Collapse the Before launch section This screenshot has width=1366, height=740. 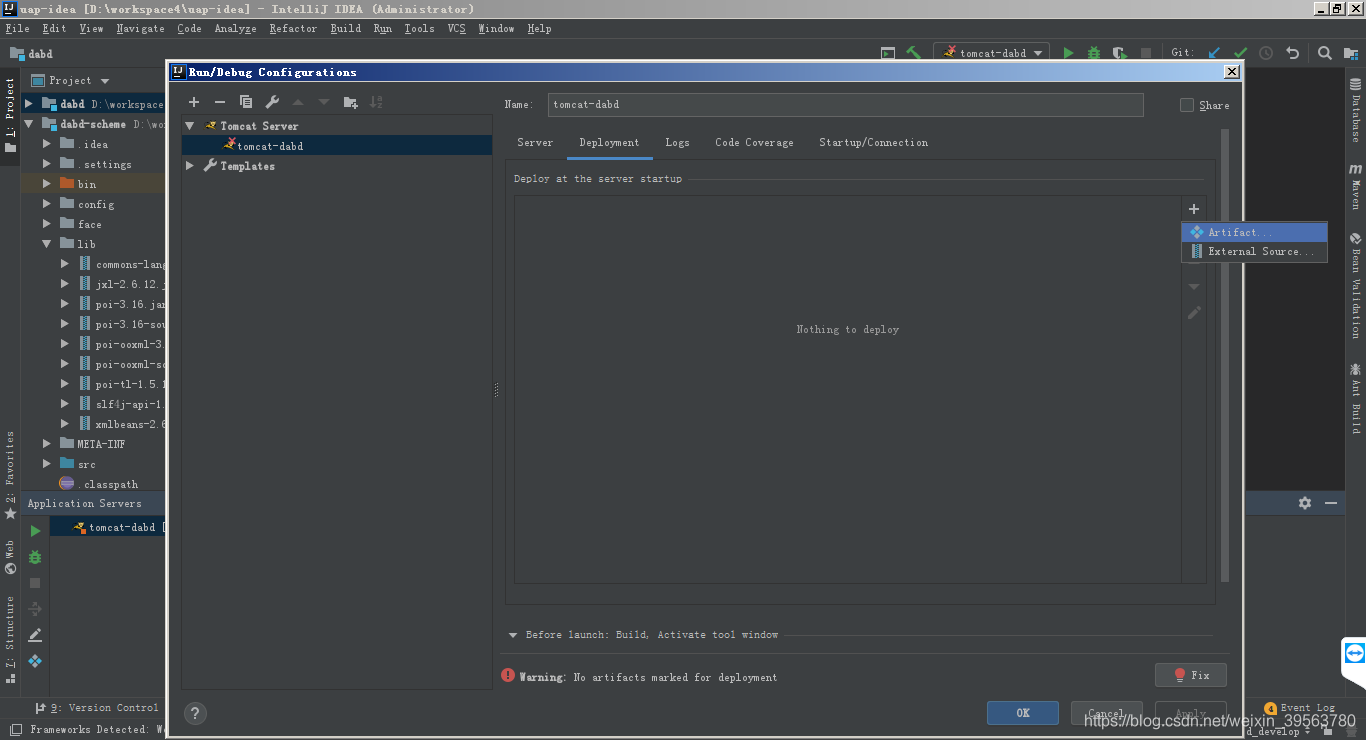point(513,635)
